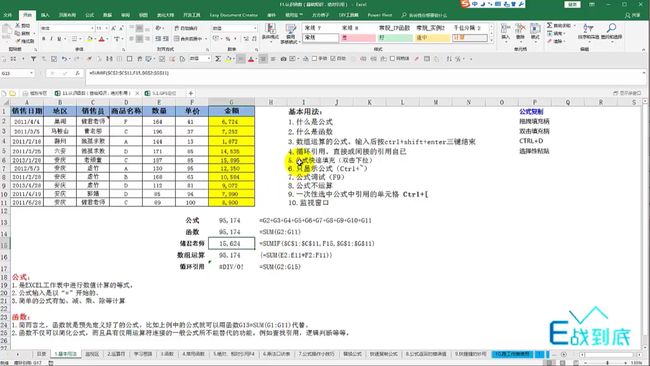Toggle the checked checkbox in quick toolbar
This screenshot has width=650, height=366.
(332, 59)
